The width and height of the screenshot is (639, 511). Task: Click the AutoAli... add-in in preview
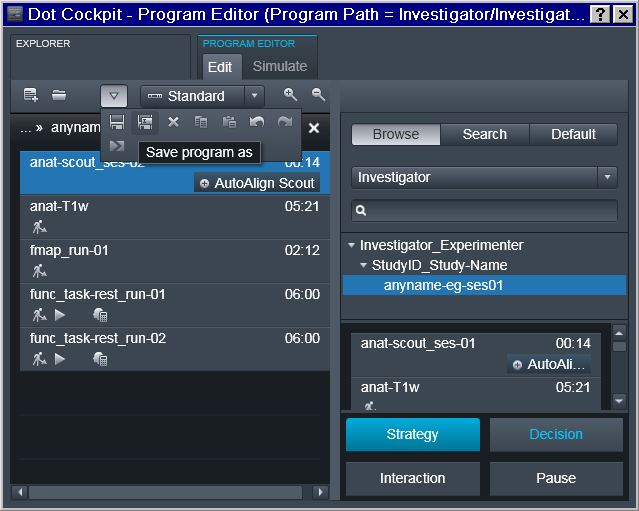pyautogui.click(x=549, y=364)
